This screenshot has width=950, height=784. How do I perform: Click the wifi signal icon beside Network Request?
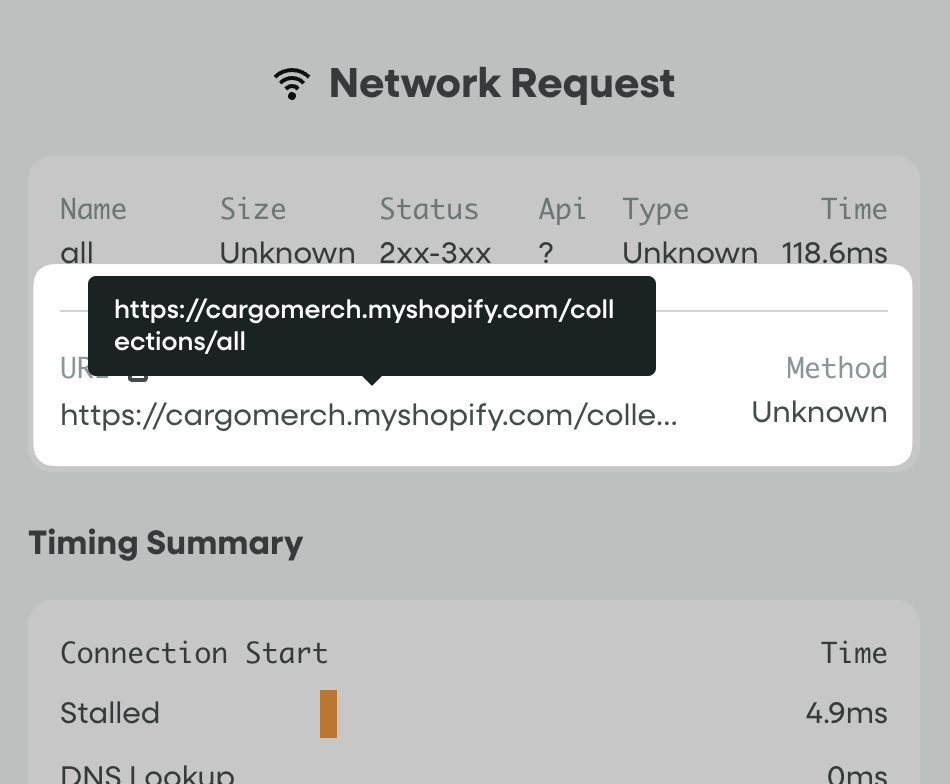tap(291, 84)
